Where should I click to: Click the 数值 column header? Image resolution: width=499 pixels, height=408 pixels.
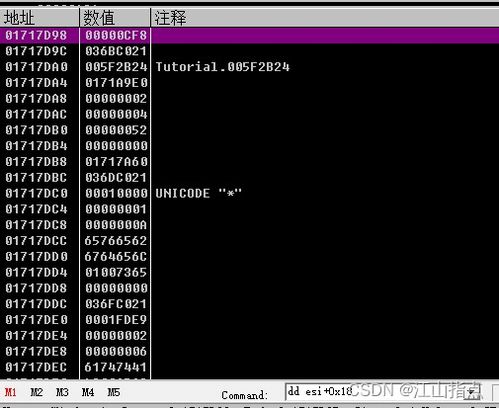click(115, 18)
